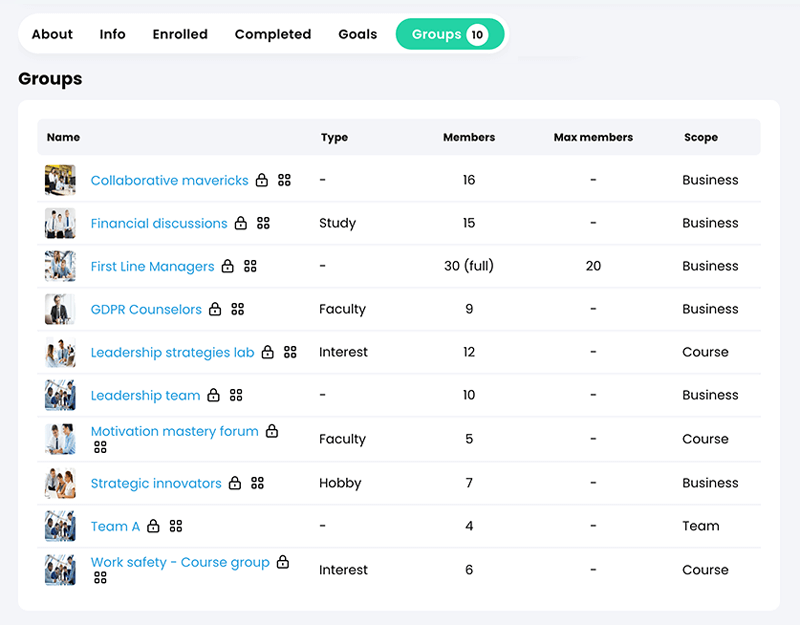Open the grid icon for First Line Managers
The width and height of the screenshot is (800, 625).
[251, 266]
